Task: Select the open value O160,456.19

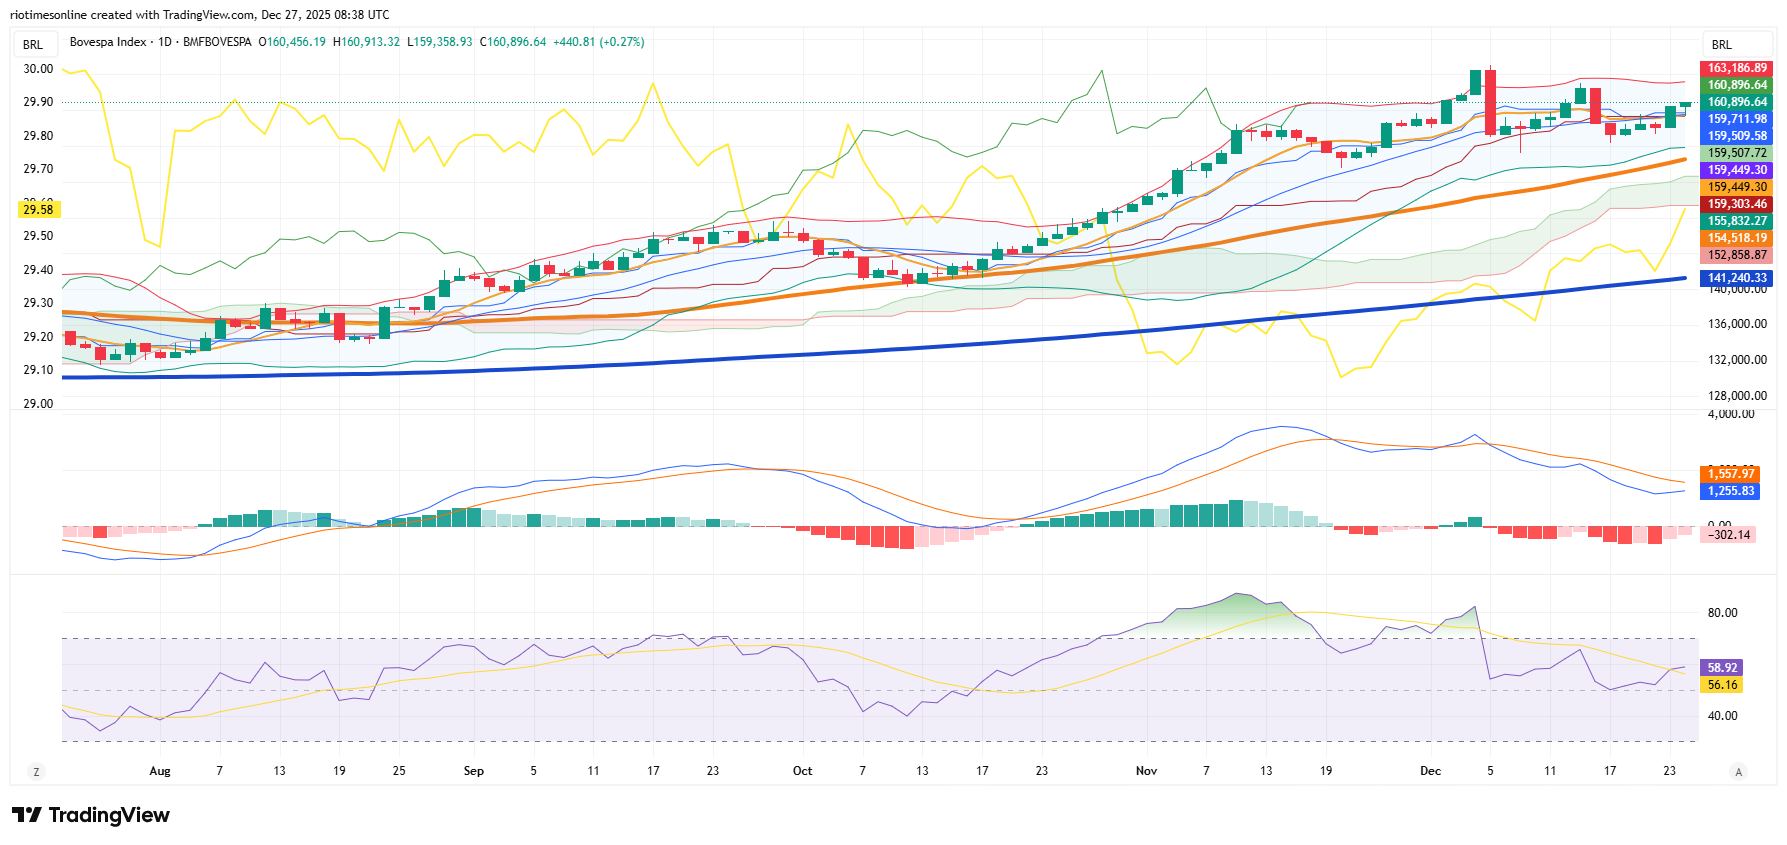Action: pyautogui.click(x=292, y=42)
